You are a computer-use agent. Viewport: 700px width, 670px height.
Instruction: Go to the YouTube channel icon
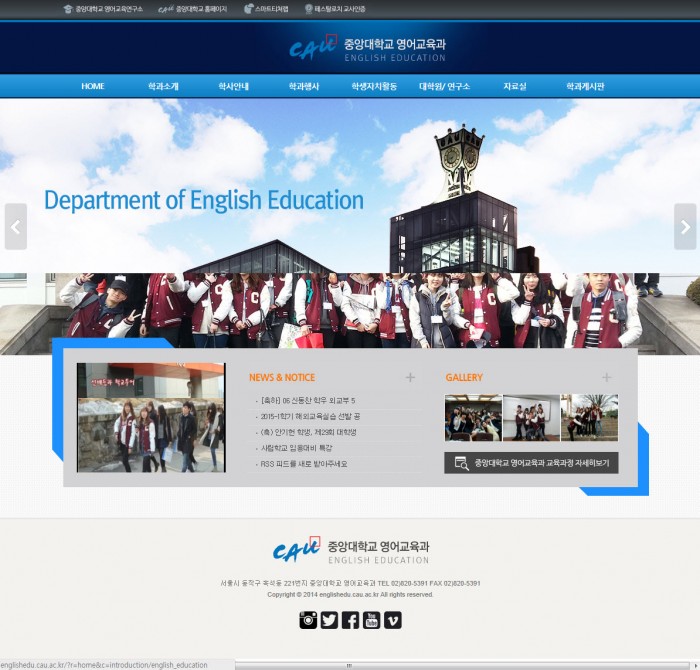[x=371, y=620]
